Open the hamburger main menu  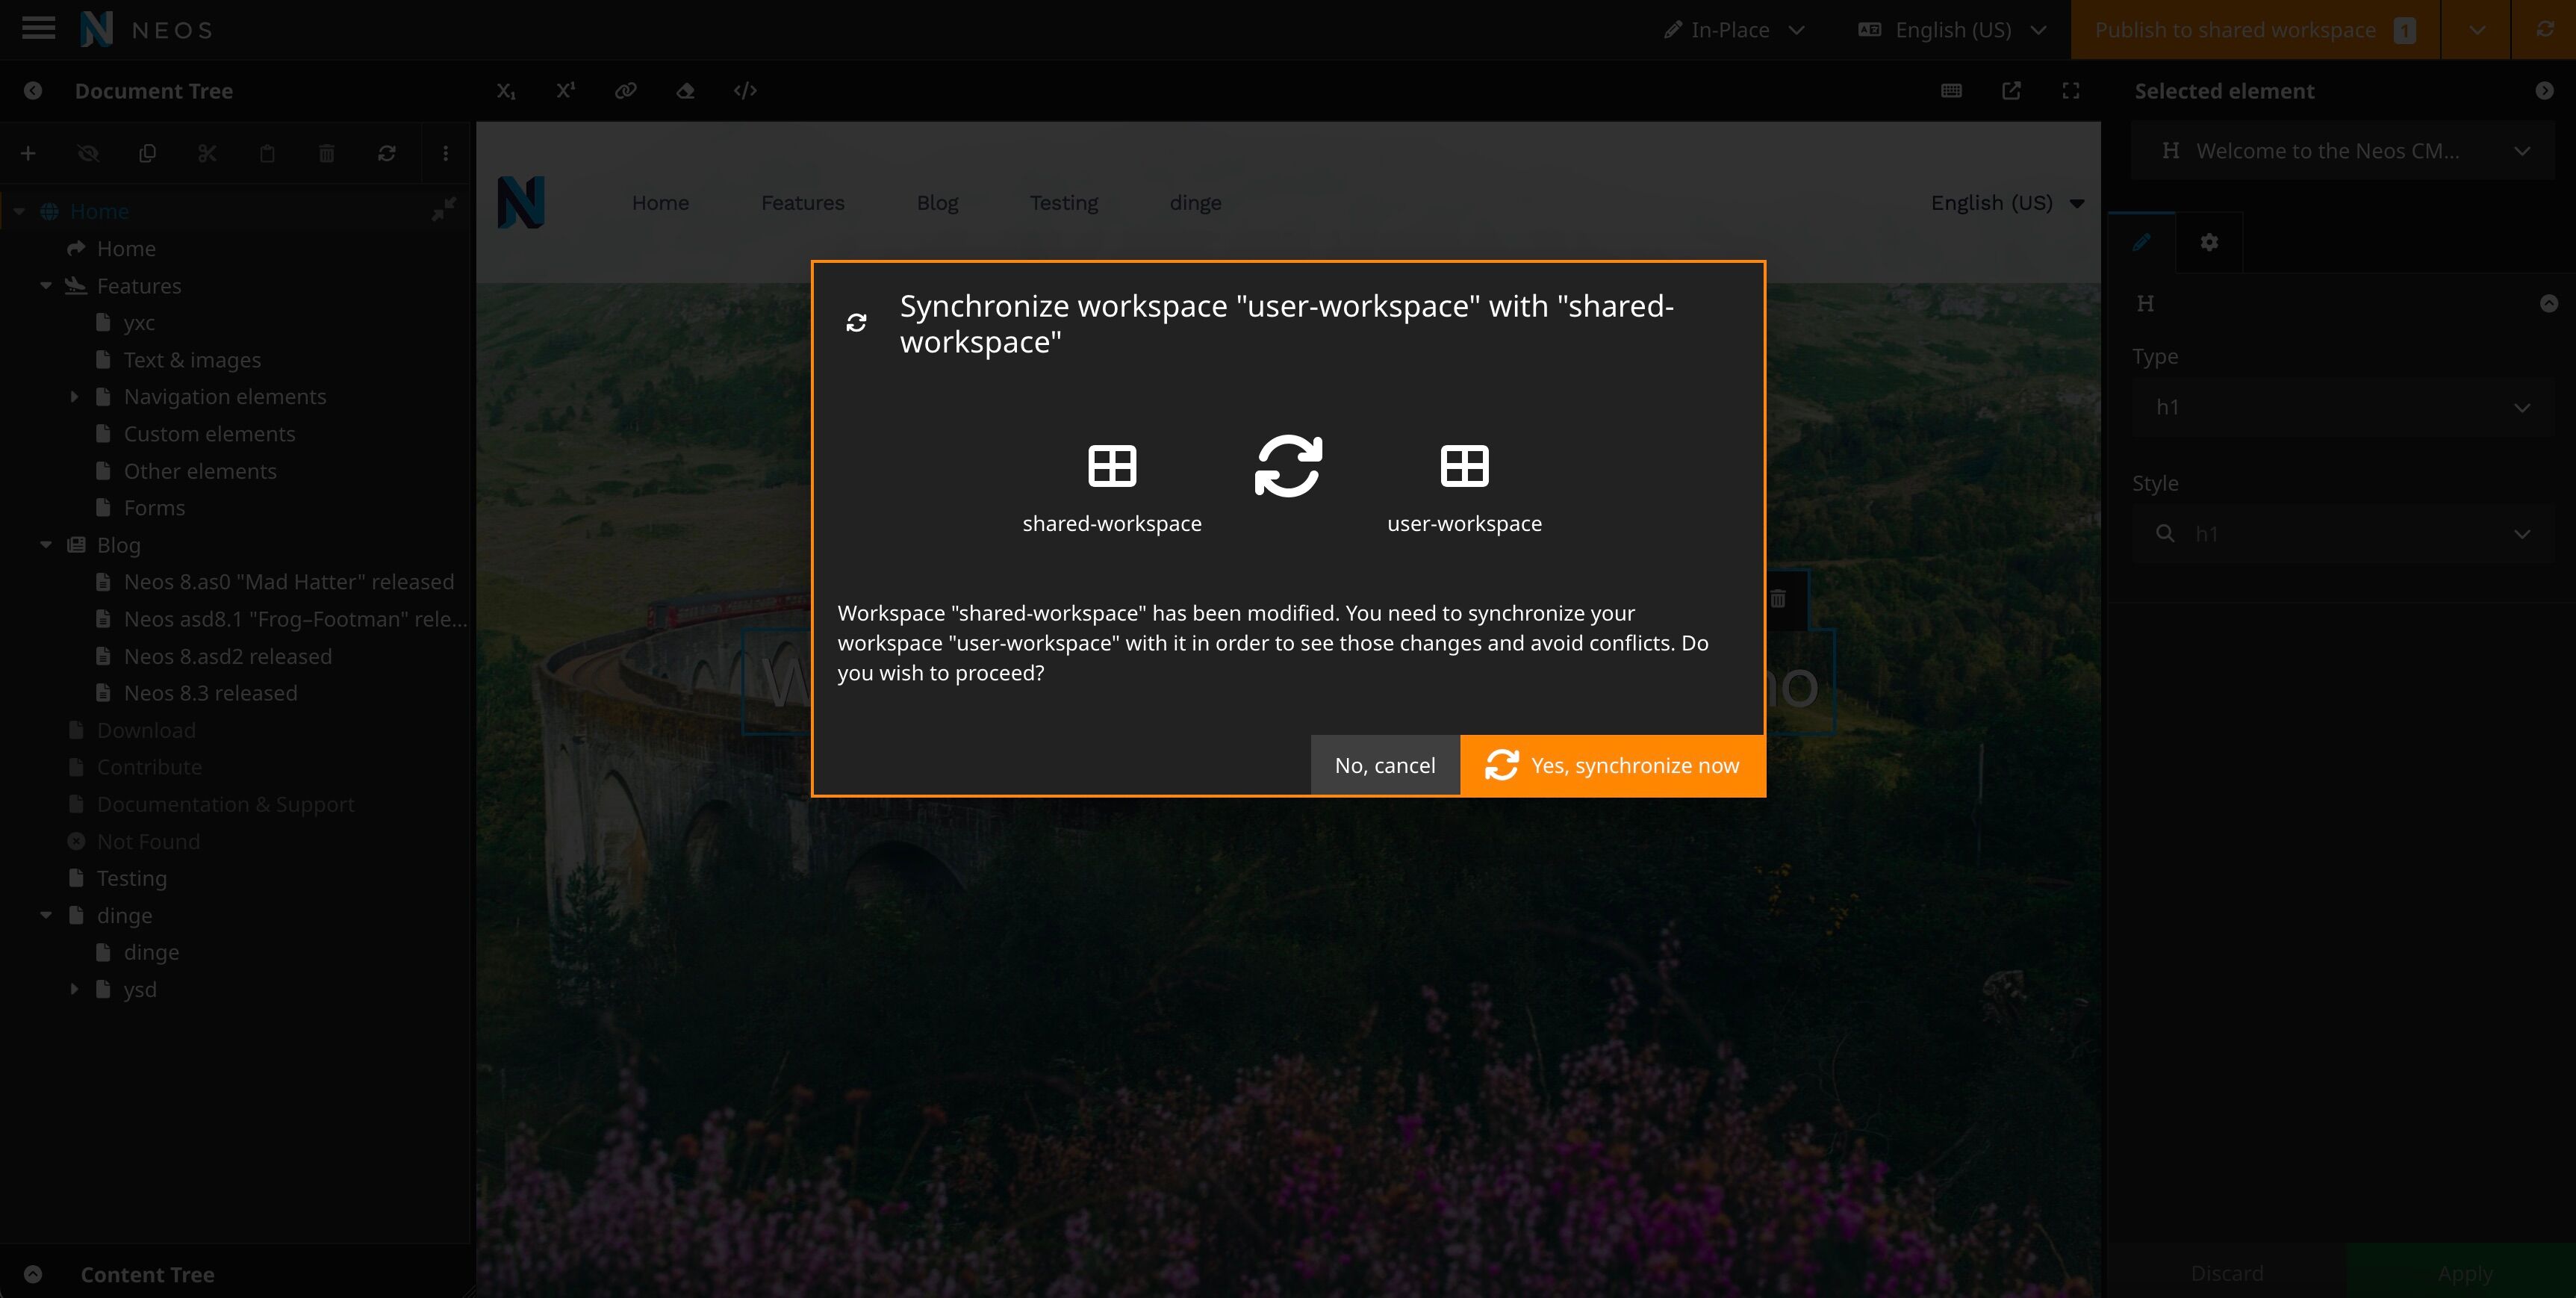37,29
